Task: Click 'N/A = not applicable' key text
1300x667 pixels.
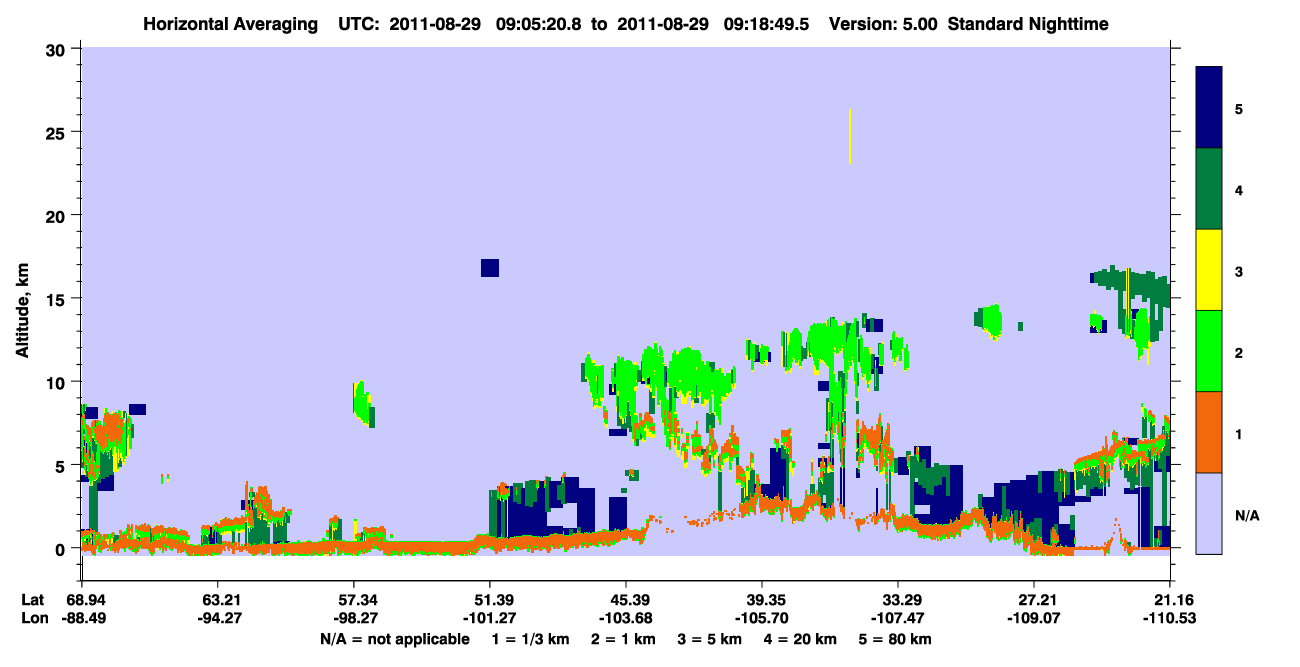Action: (x=394, y=639)
